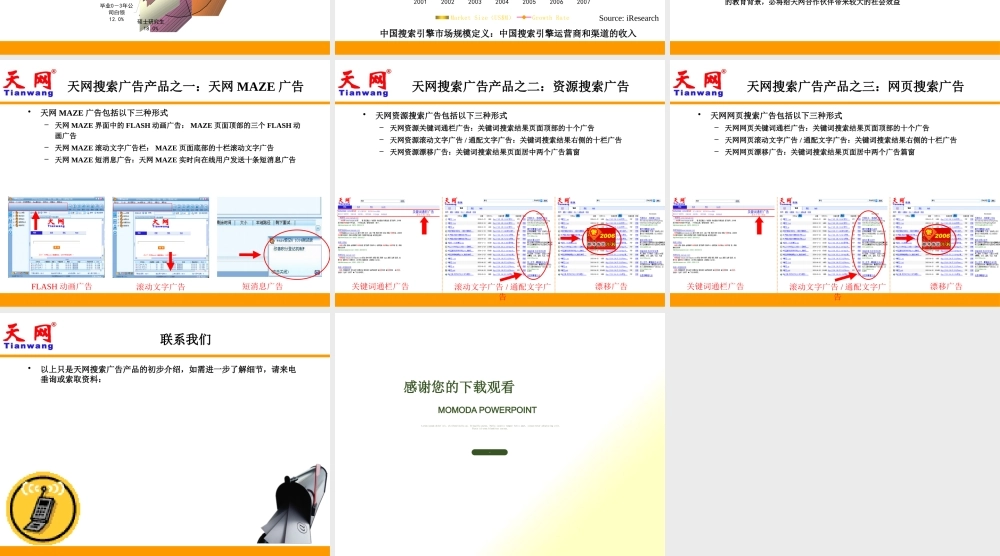Open screenshot above 关键词通栏广告 on 网页搜索广告 slide

pyautogui.click(x=723, y=237)
